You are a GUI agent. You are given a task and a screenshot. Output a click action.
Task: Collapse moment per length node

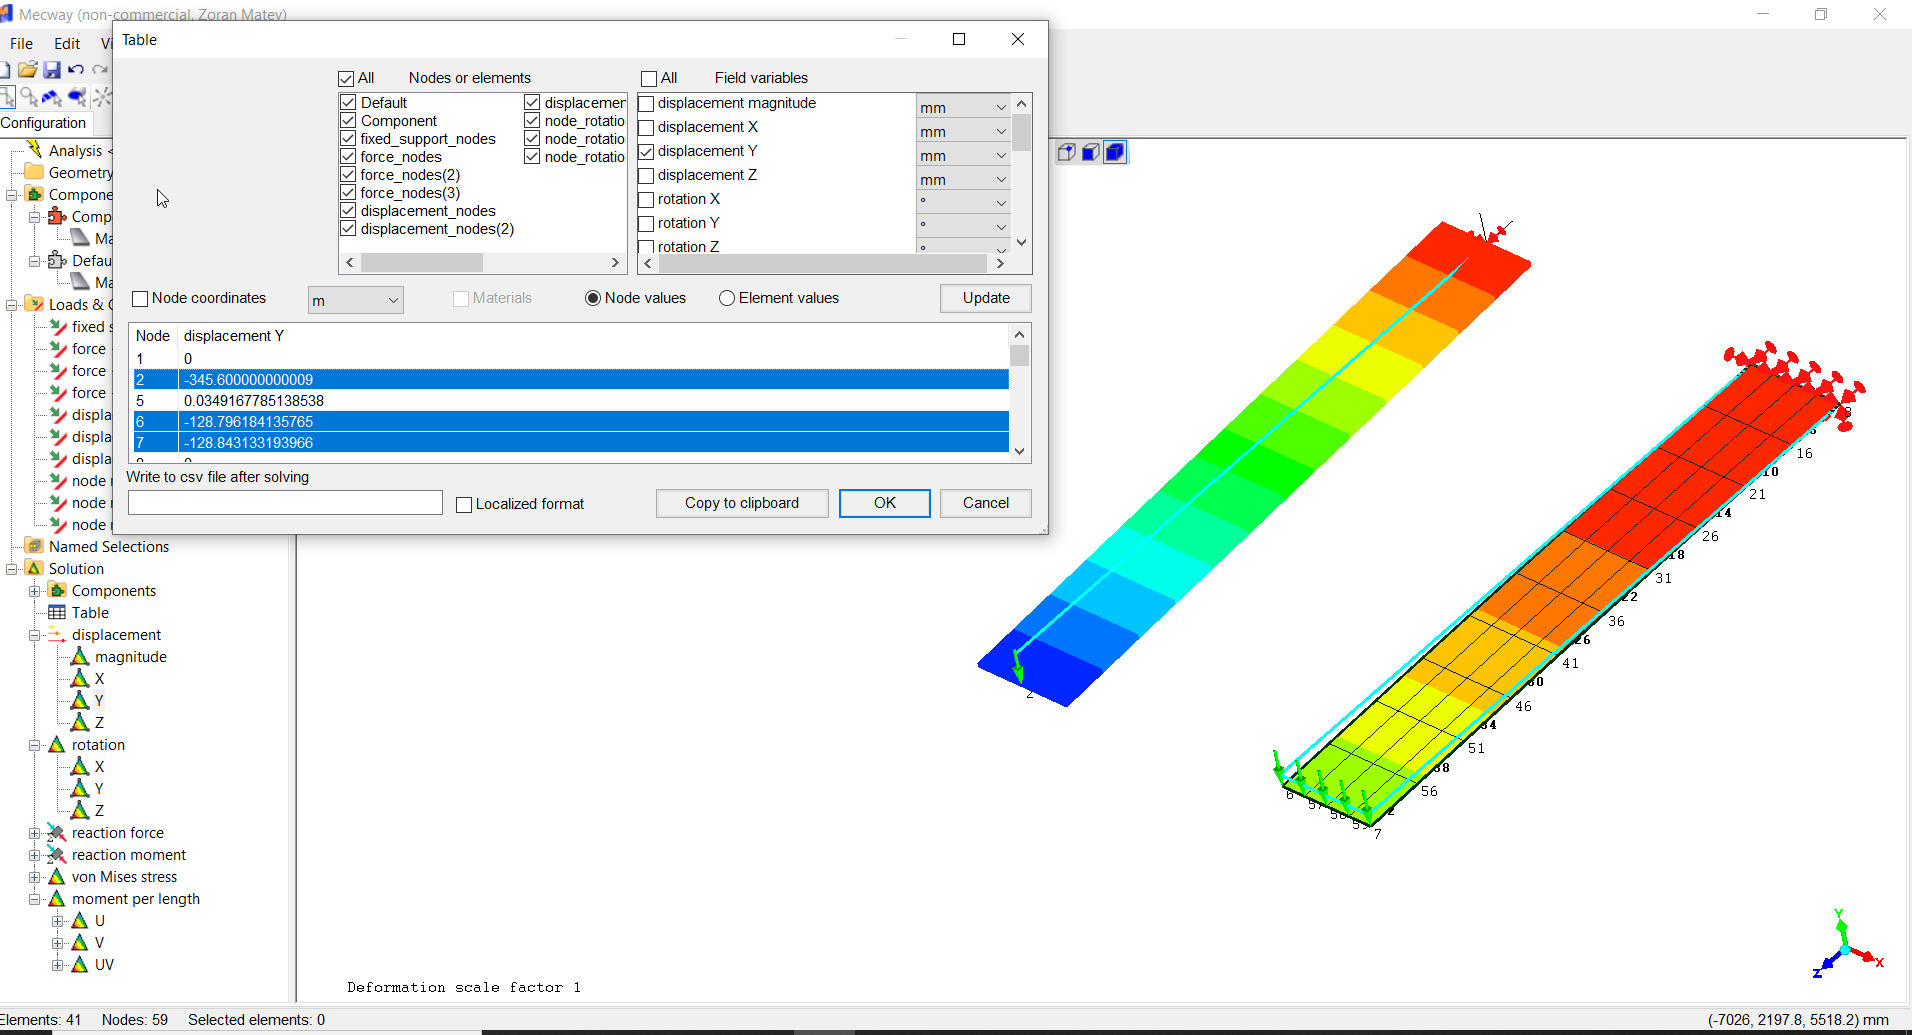(35, 899)
